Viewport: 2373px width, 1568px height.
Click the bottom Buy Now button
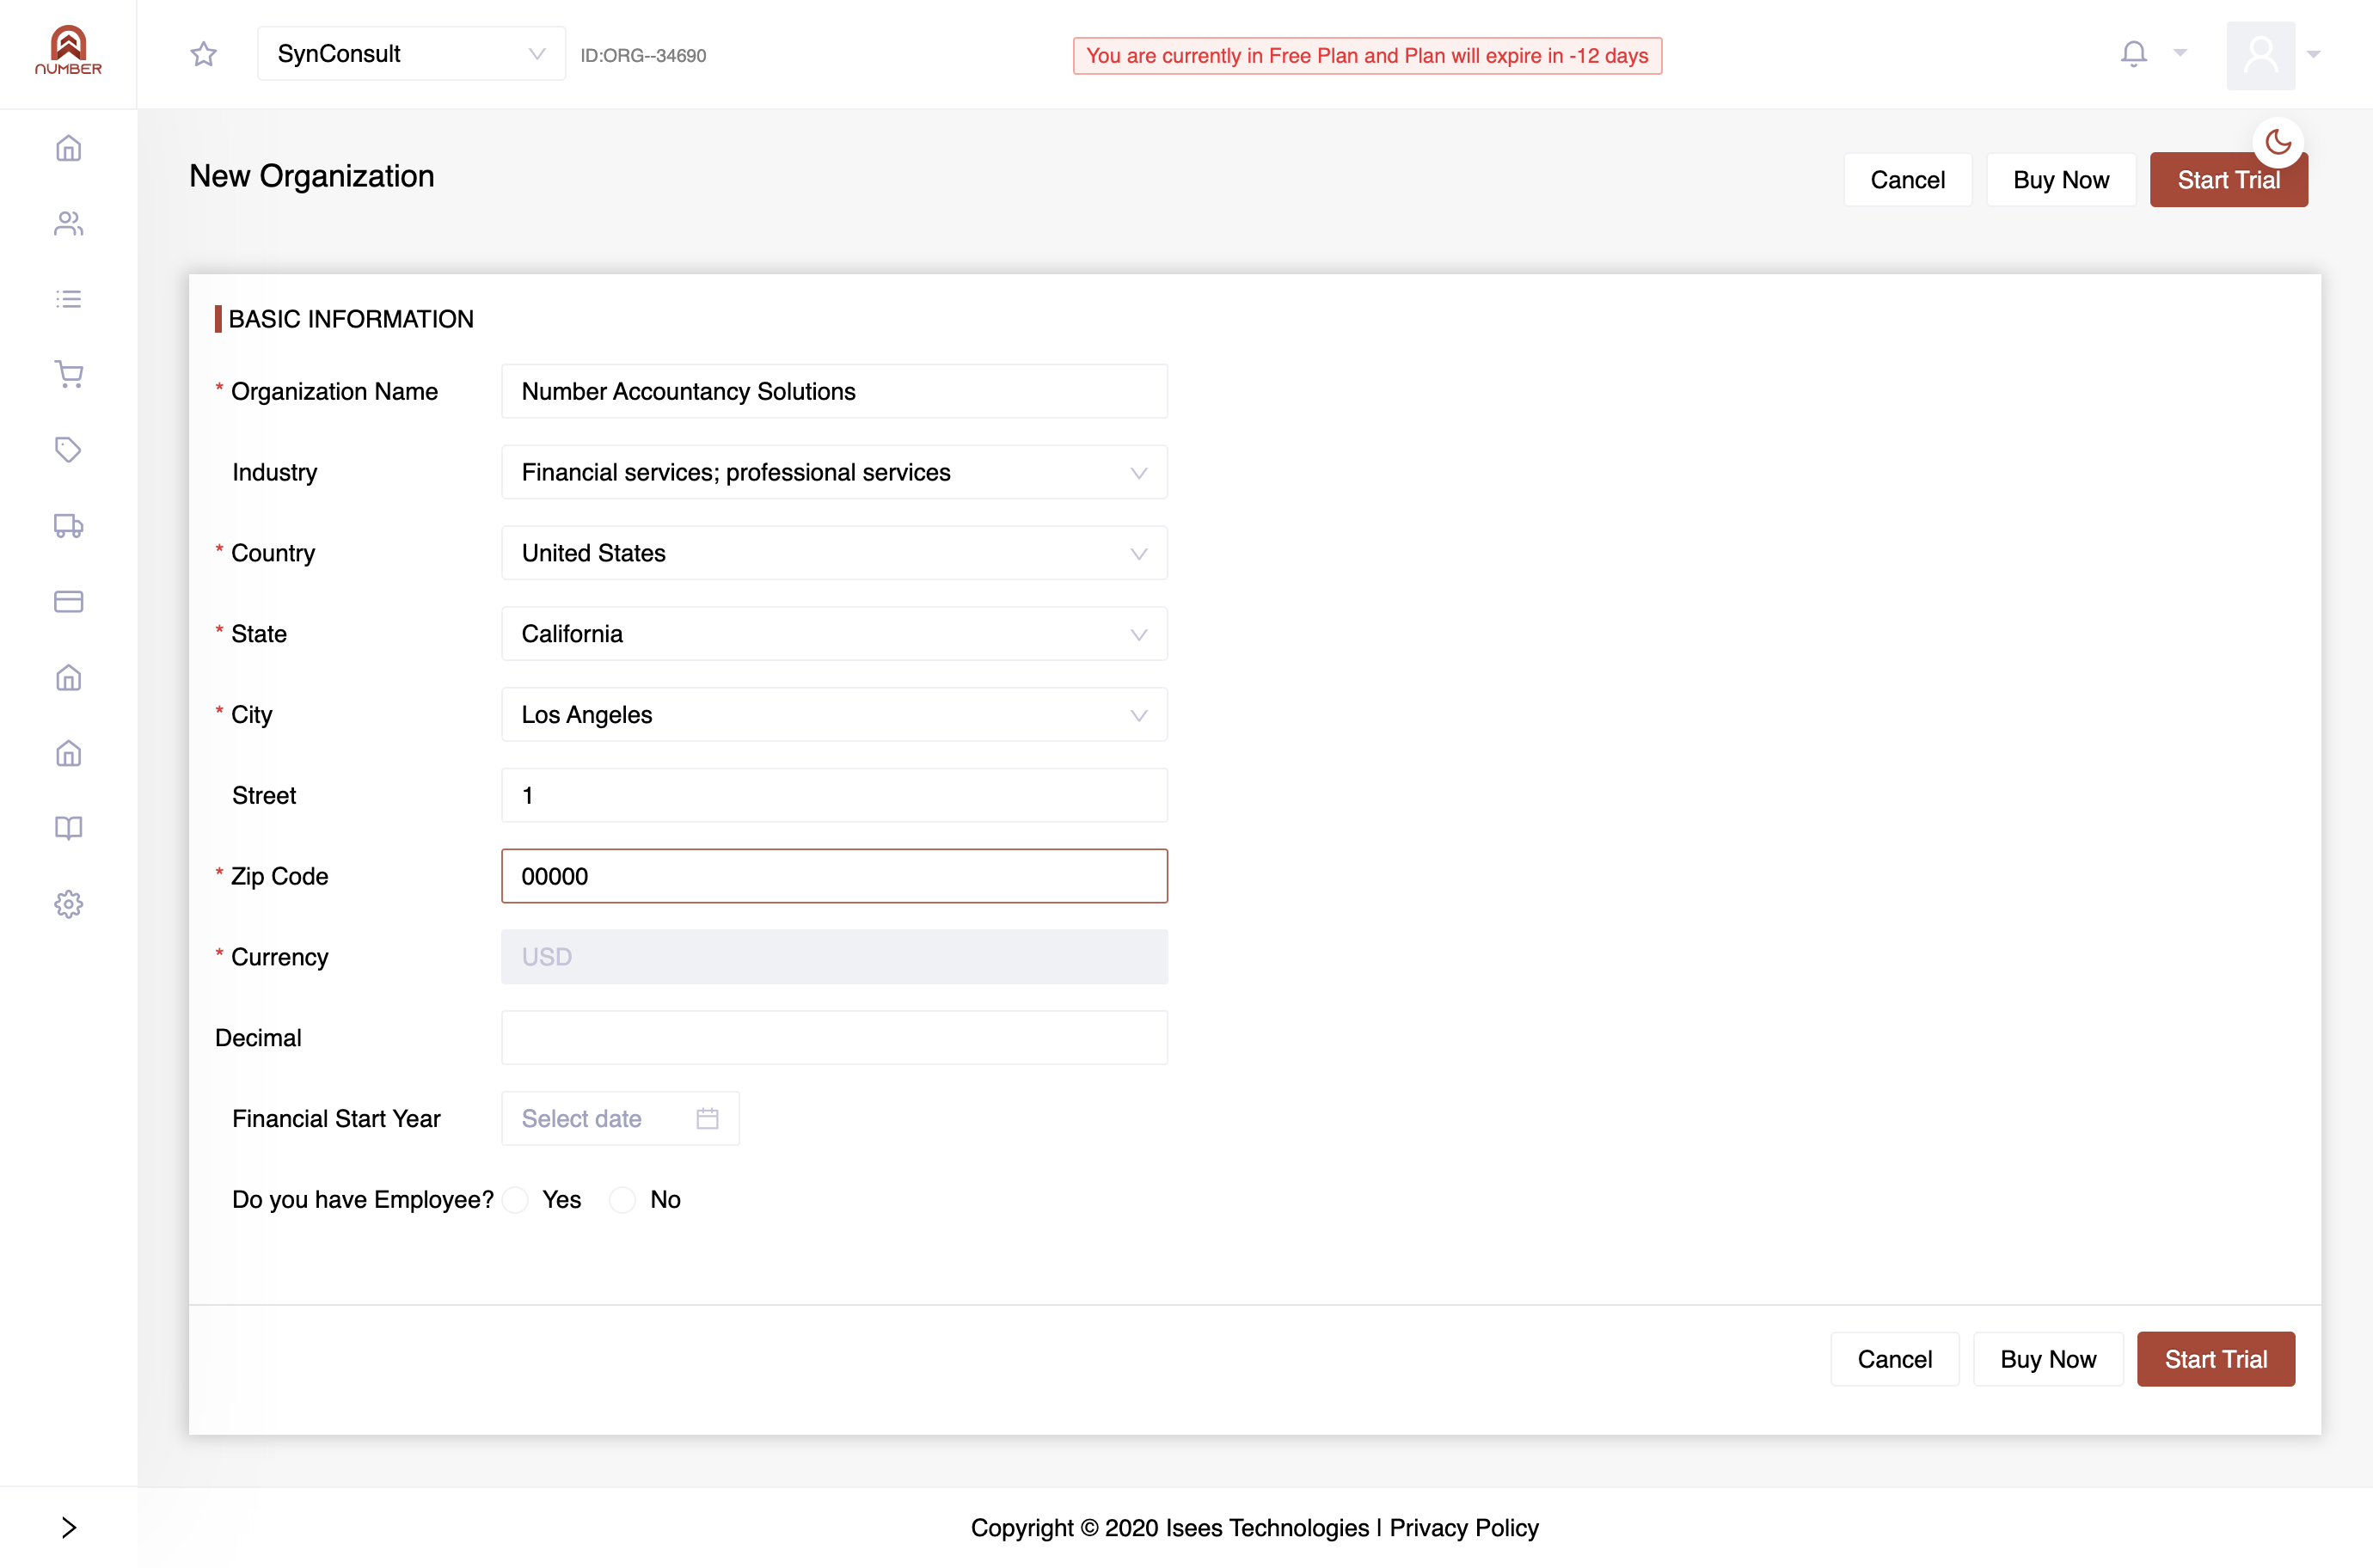click(x=2047, y=1359)
